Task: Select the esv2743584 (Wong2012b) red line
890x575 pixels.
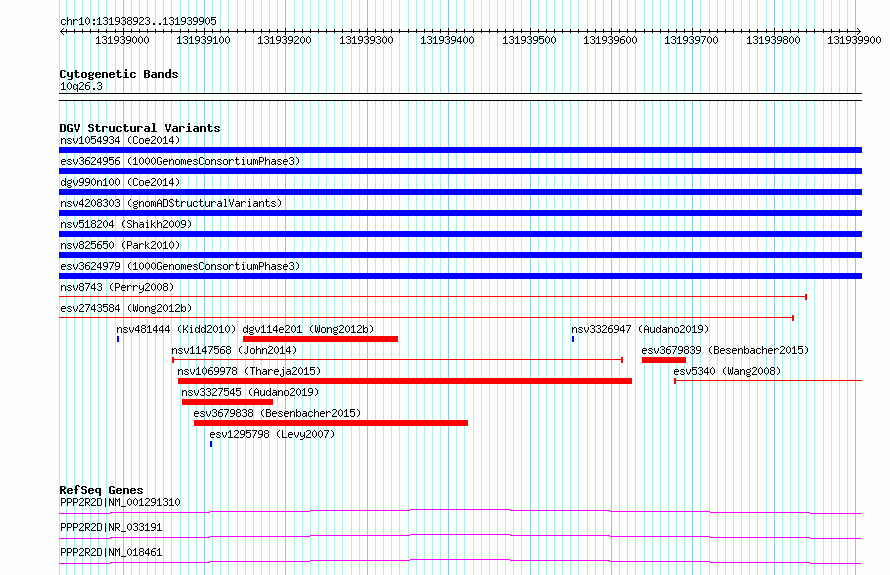Action: click(x=426, y=318)
